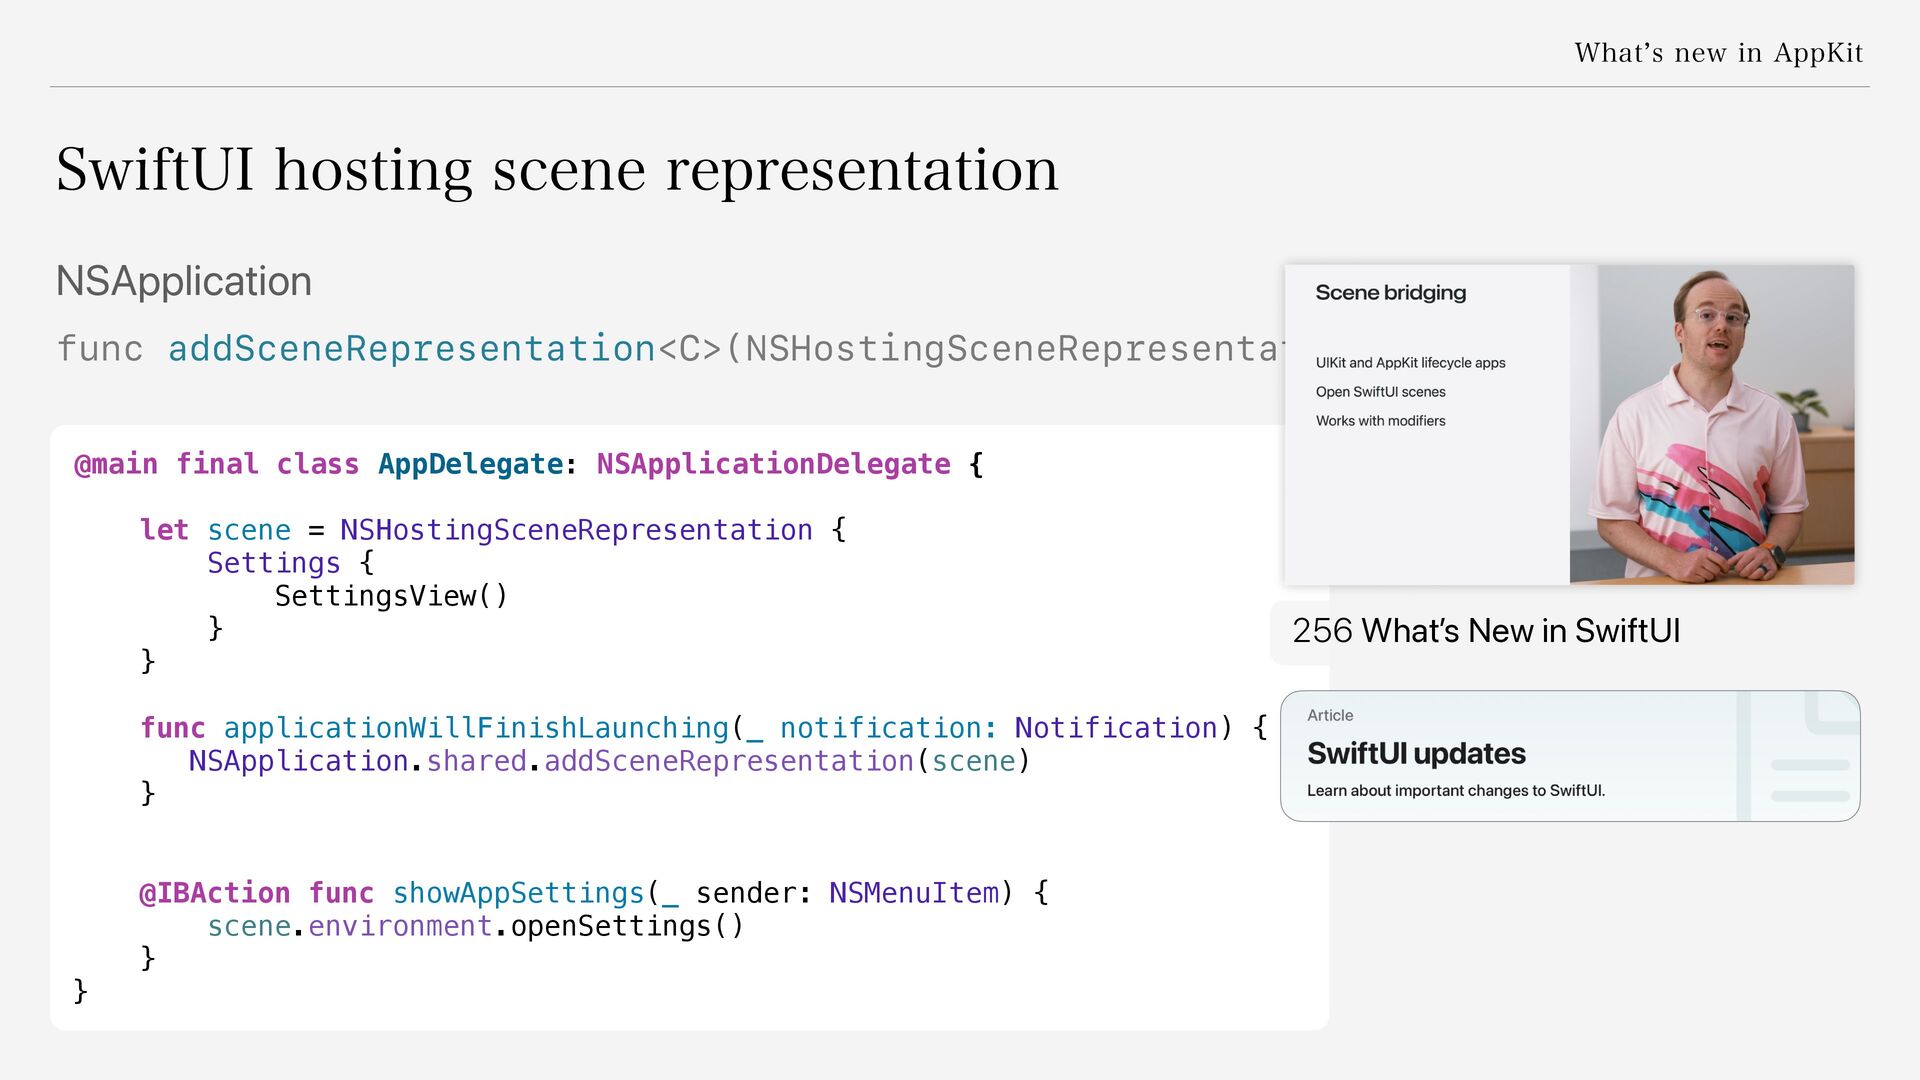Click 'Works with modifiers' text in thumbnail
The height and width of the screenshot is (1080, 1920).
tap(1380, 421)
